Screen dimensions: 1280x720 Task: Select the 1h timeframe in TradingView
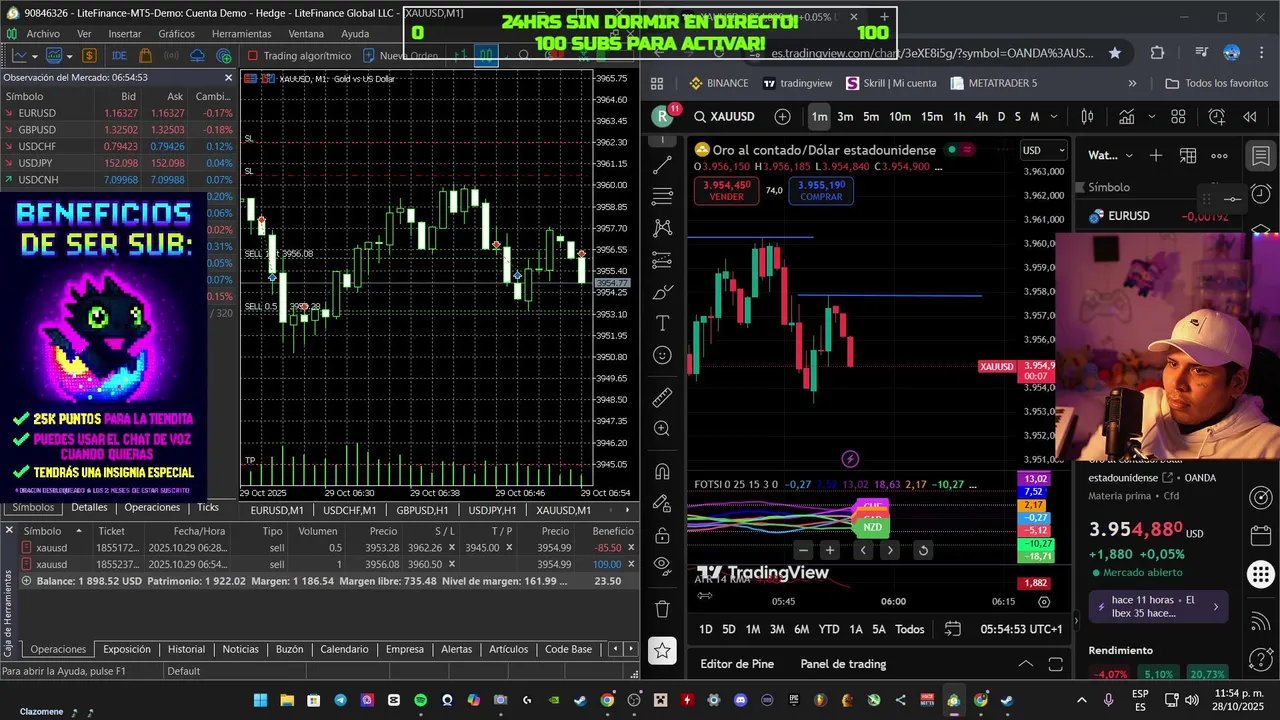click(x=959, y=117)
